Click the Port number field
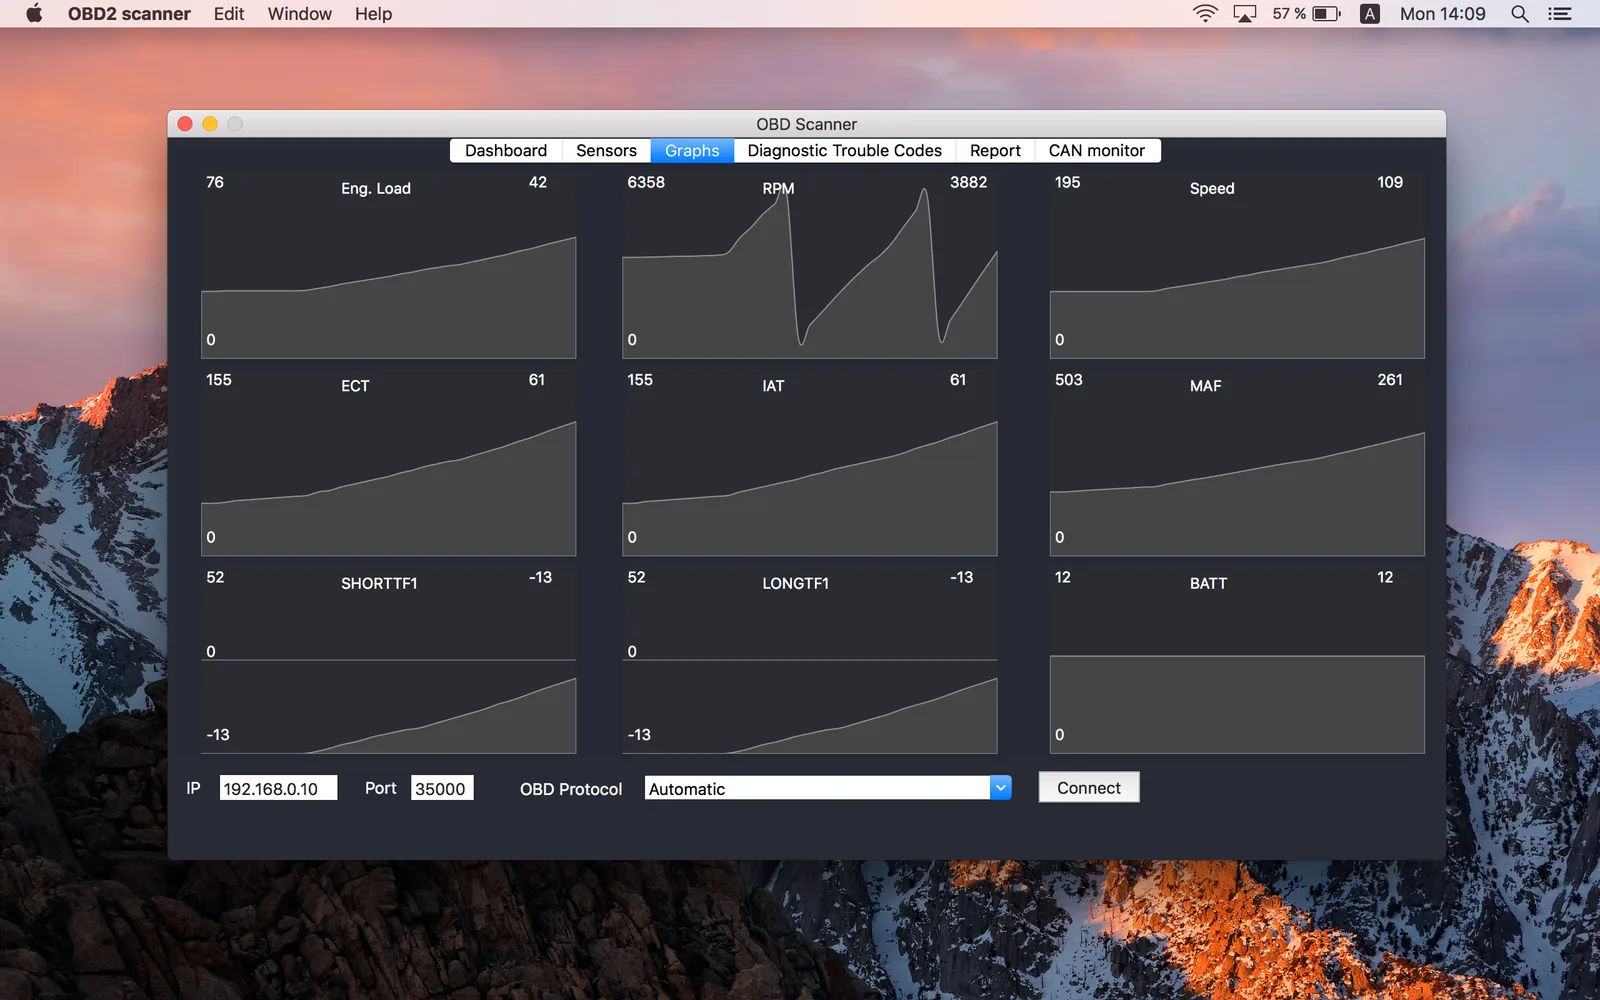The image size is (1600, 1000). [x=442, y=788]
